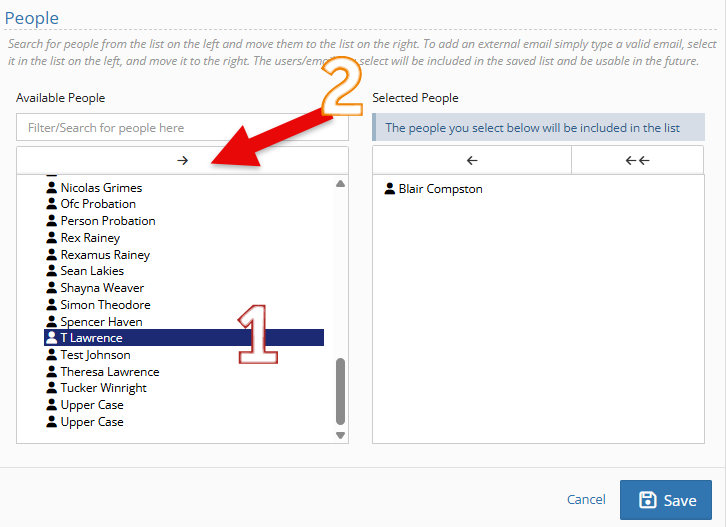
Task: Click the floppy disk icon on Save
Action: (x=648, y=500)
